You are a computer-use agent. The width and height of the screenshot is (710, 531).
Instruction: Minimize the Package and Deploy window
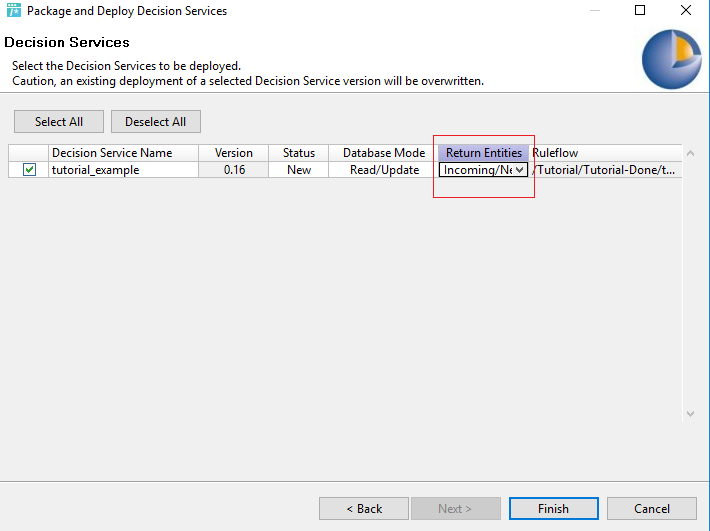[x=595, y=10]
